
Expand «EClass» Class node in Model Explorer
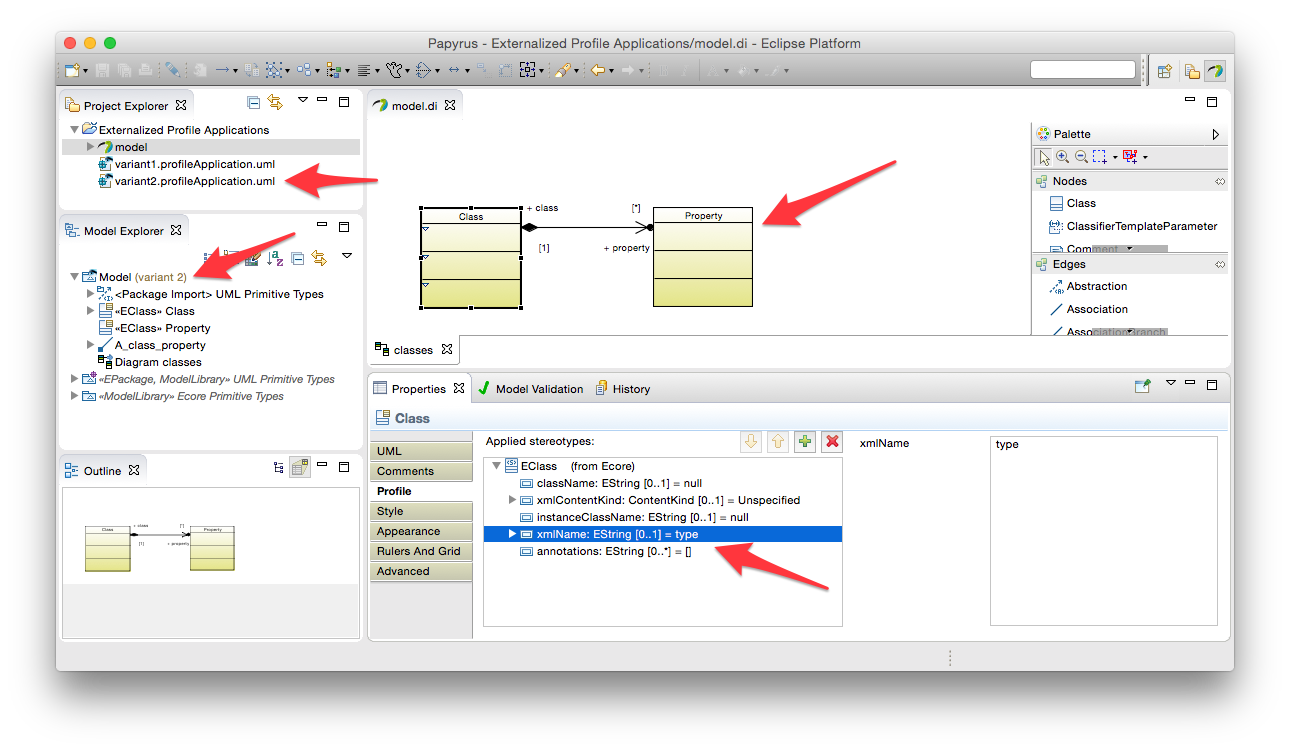click(x=90, y=311)
